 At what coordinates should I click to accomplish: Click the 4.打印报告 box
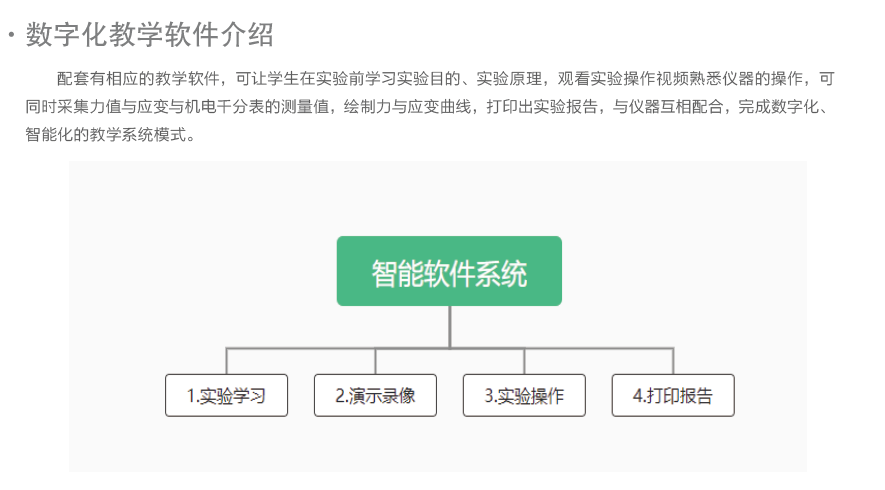click(673, 396)
